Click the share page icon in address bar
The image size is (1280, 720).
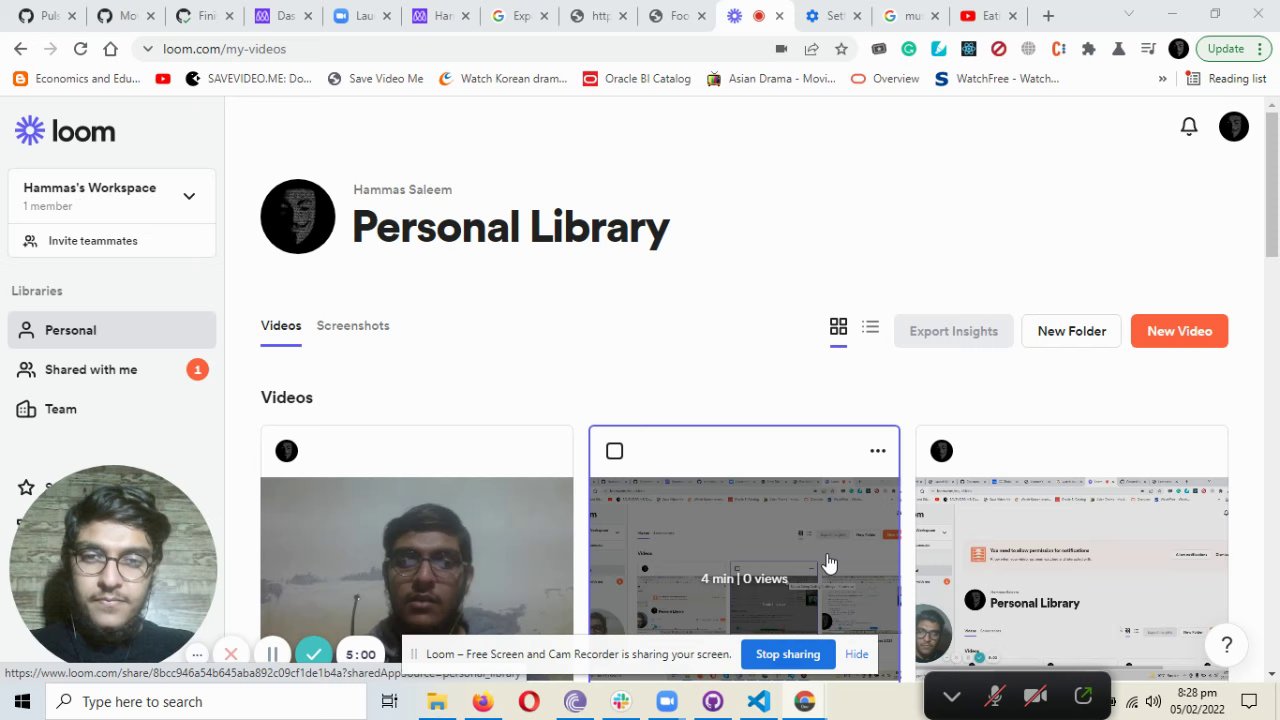click(811, 49)
